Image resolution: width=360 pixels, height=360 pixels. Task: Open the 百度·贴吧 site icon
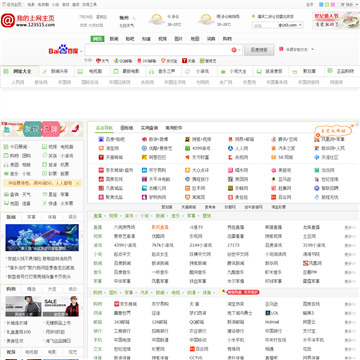[x=101, y=139]
